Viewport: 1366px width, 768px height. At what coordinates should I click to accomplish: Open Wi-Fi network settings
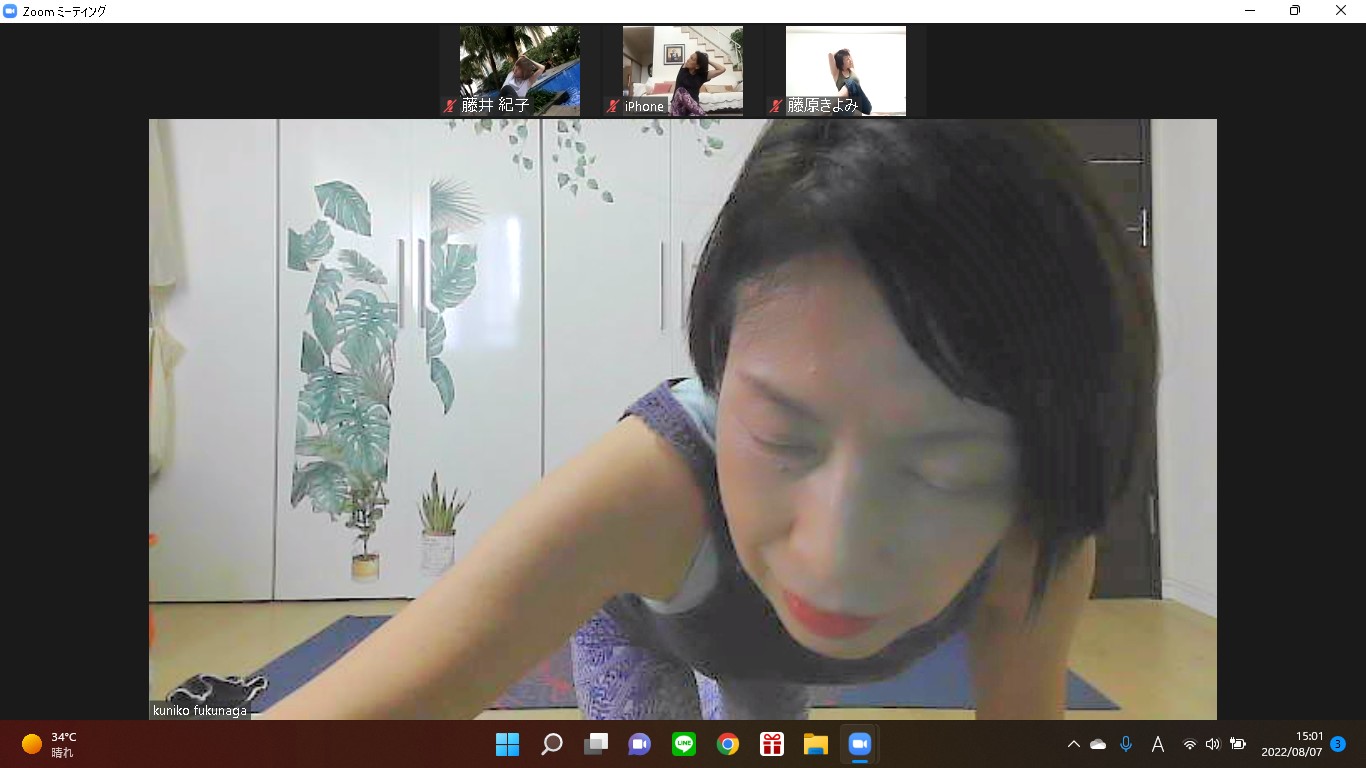click(1189, 744)
